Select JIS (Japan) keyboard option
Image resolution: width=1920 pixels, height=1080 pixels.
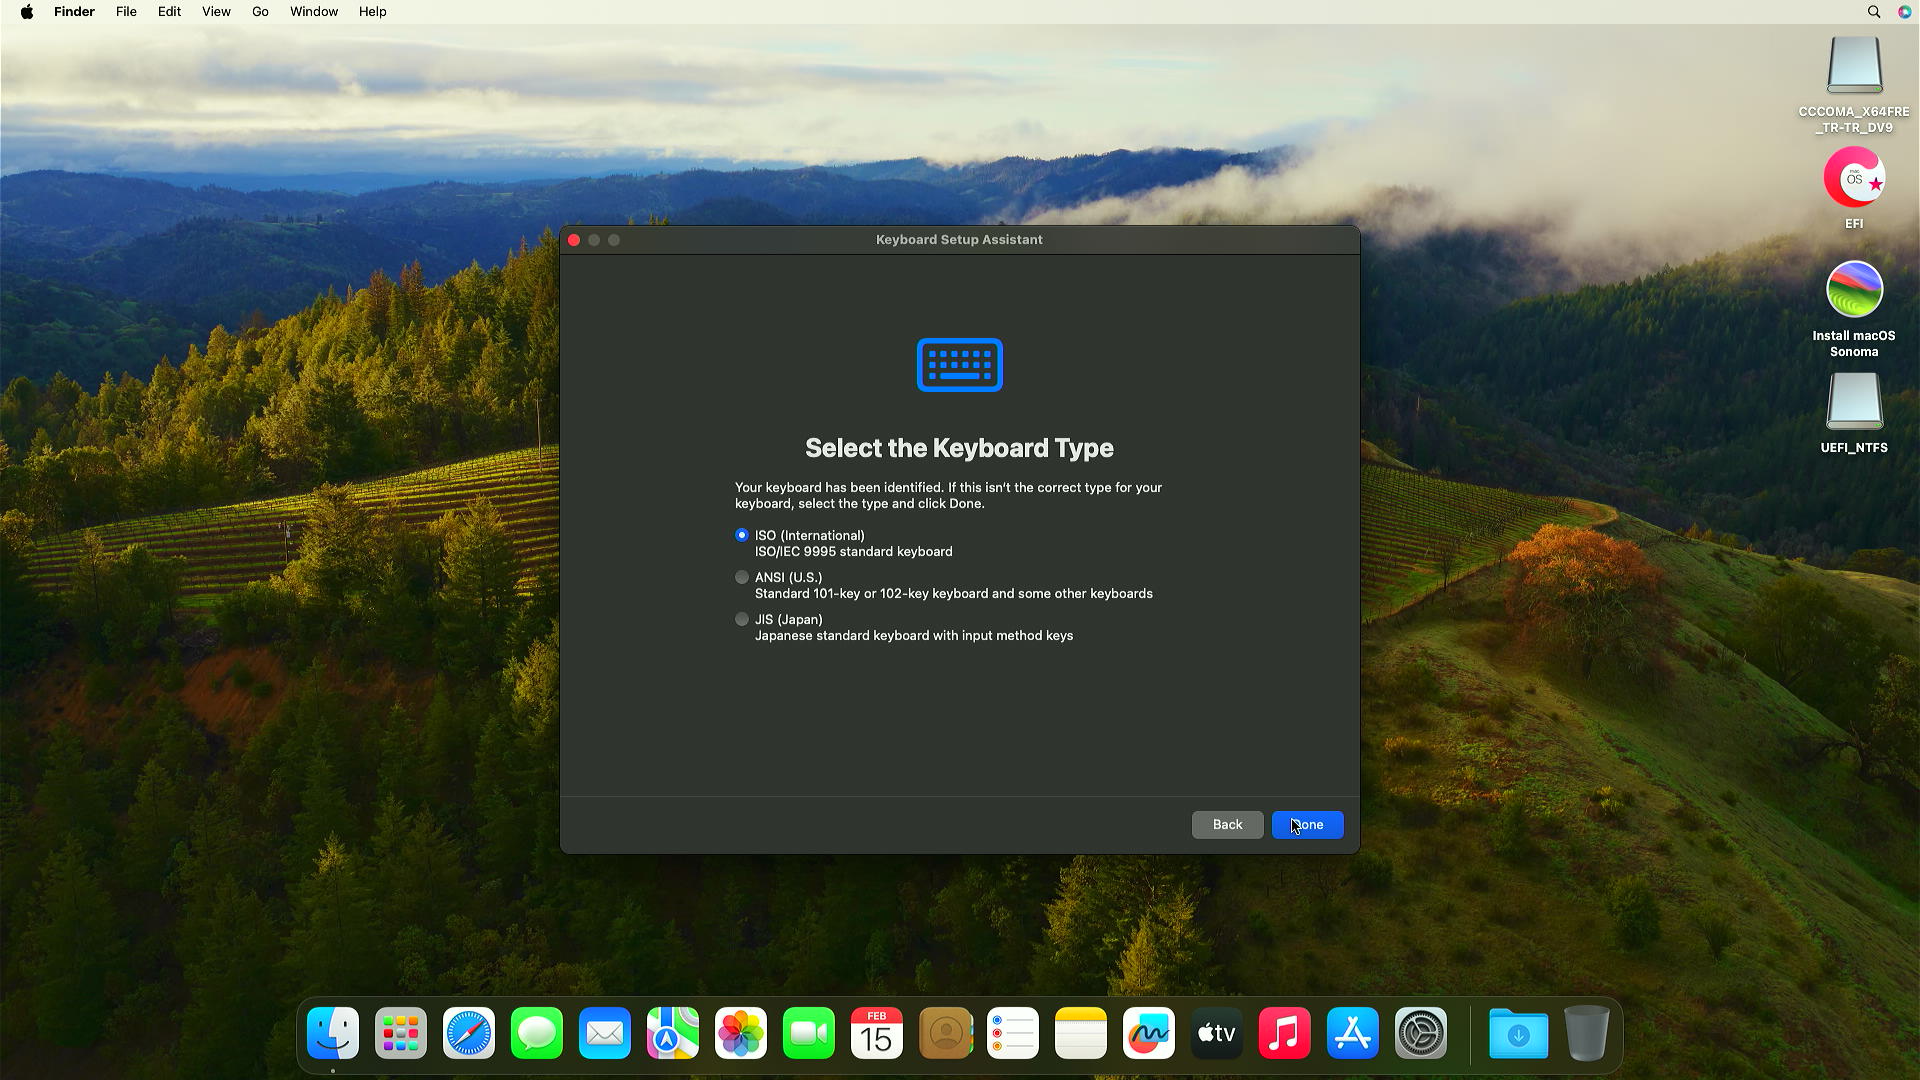coord(741,619)
